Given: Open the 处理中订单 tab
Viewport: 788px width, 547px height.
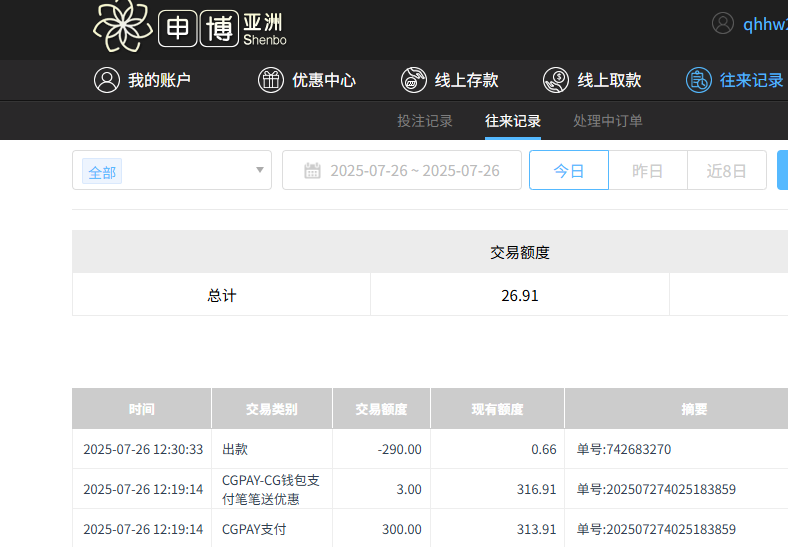Looking at the screenshot, I should pos(608,121).
